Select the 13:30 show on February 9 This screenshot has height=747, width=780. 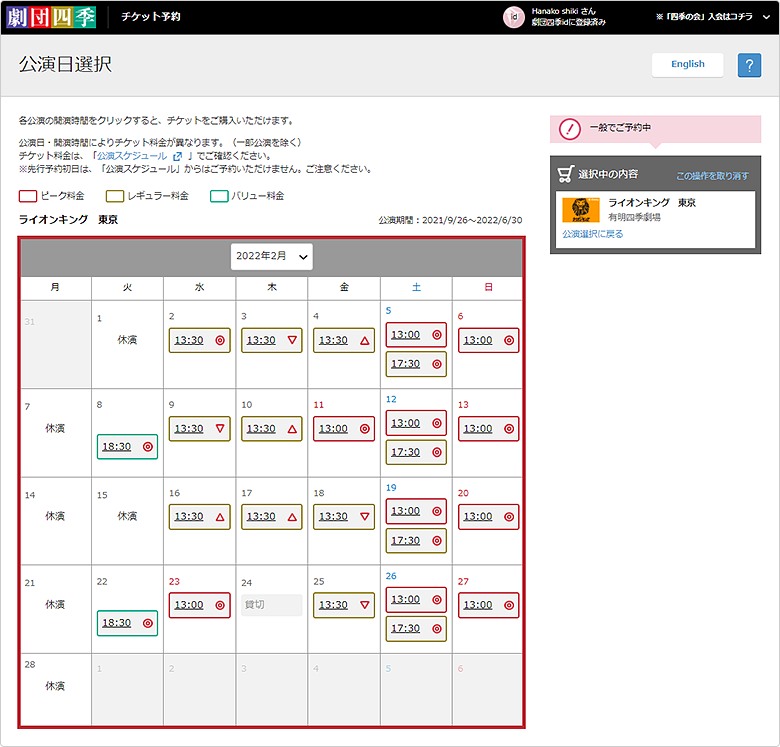[x=199, y=429]
